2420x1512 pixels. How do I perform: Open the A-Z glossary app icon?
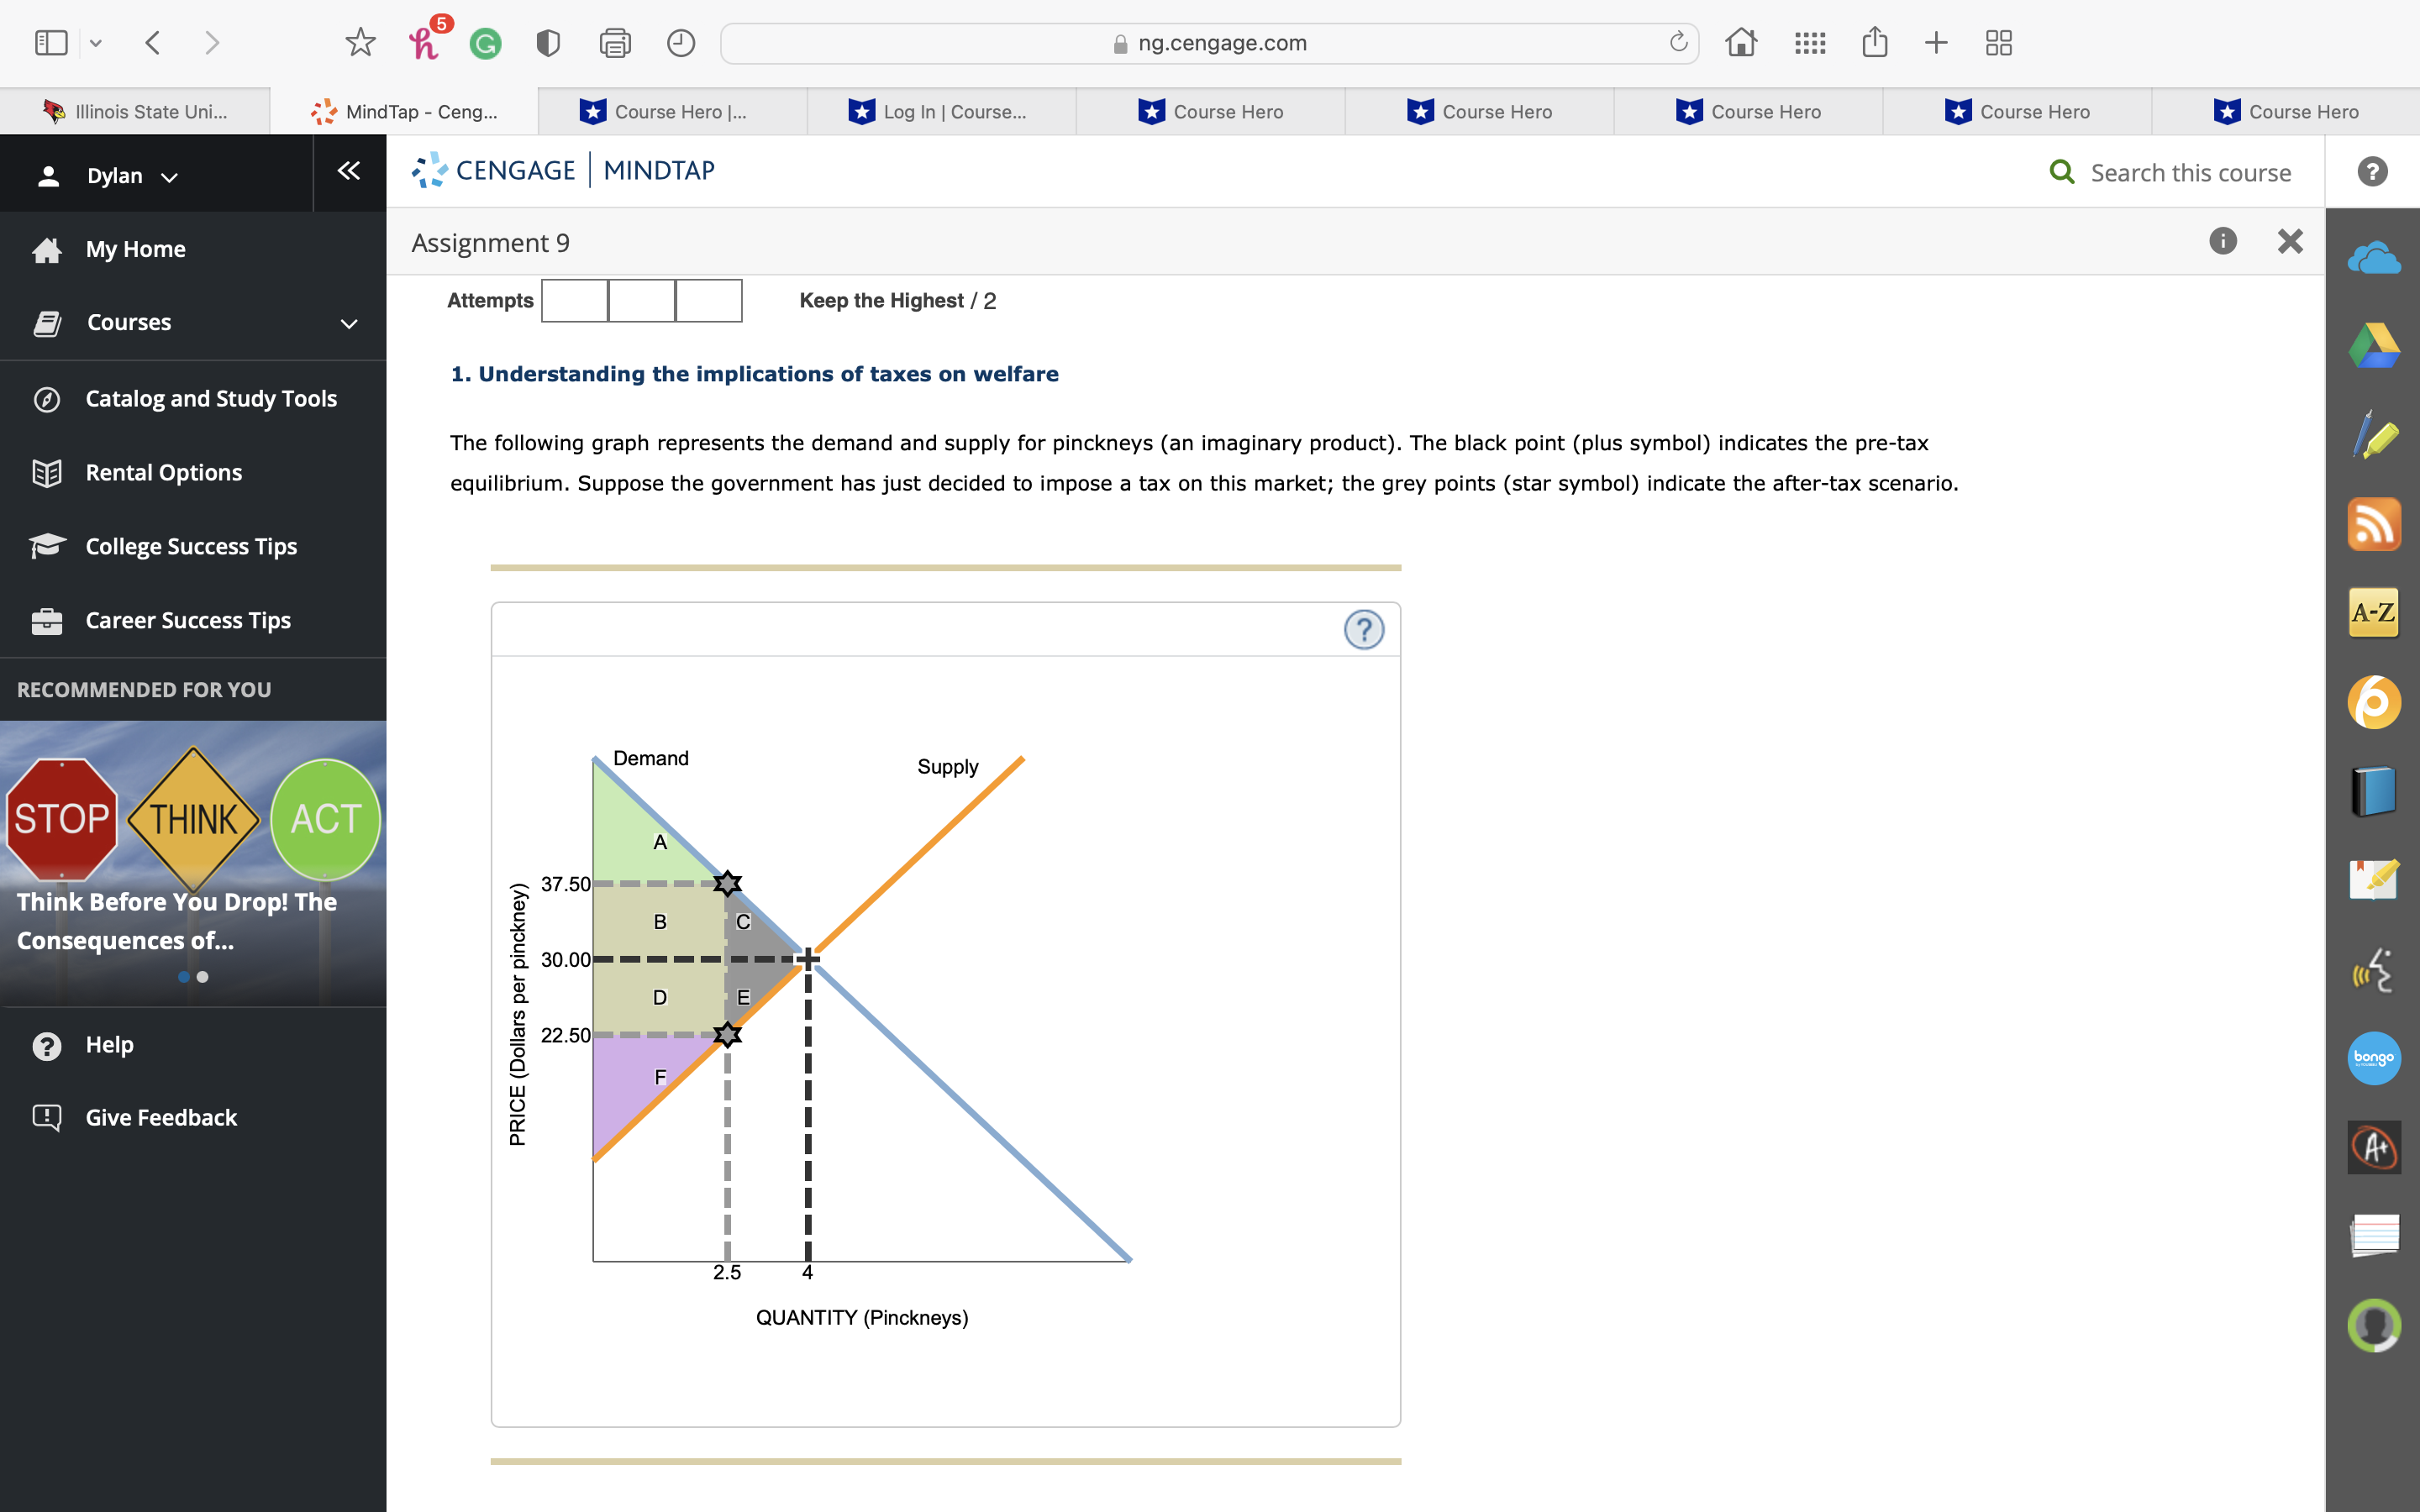click(x=2373, y=612)
